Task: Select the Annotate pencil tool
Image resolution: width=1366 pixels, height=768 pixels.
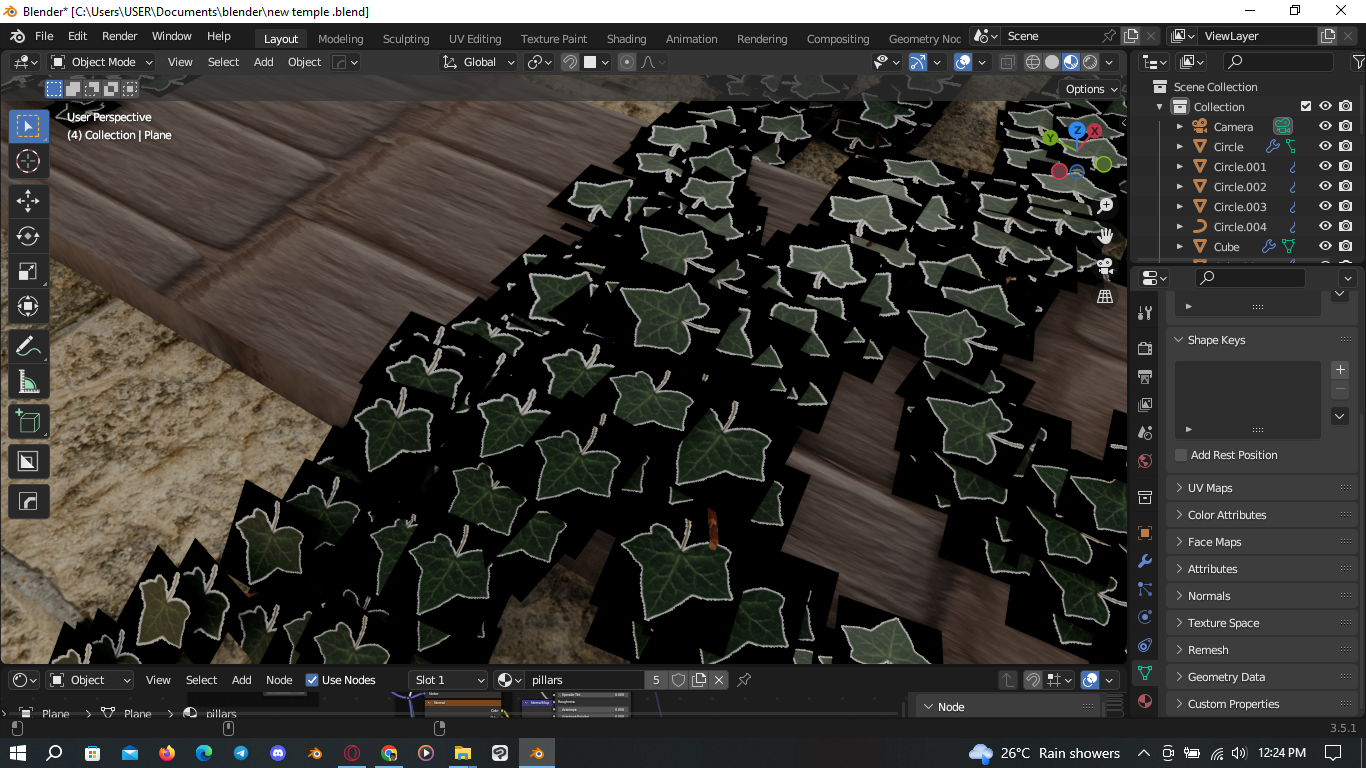Action: point(28,347)
